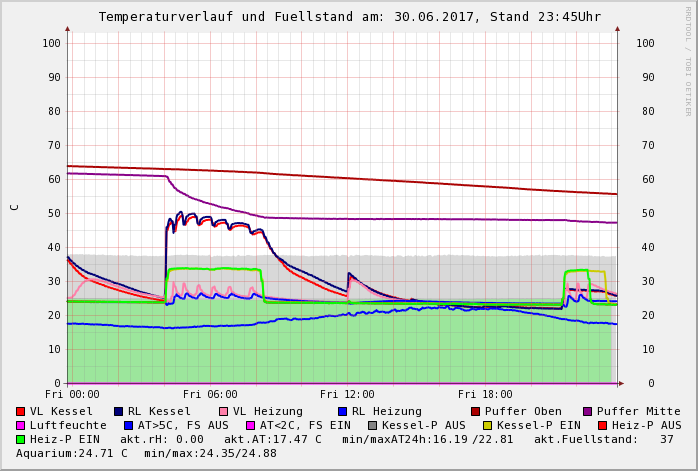Click the red VL Kessel legend swatch
Screen dimensions: 698x471
21,411
